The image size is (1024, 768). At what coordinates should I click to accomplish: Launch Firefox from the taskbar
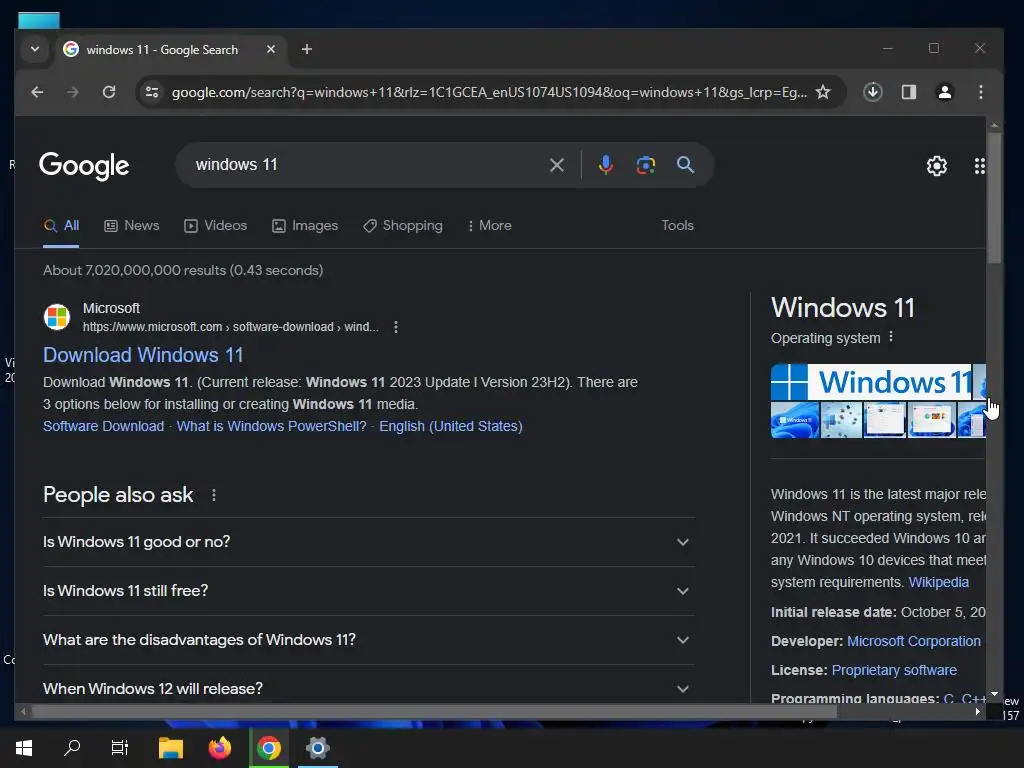tap(219, 748)
